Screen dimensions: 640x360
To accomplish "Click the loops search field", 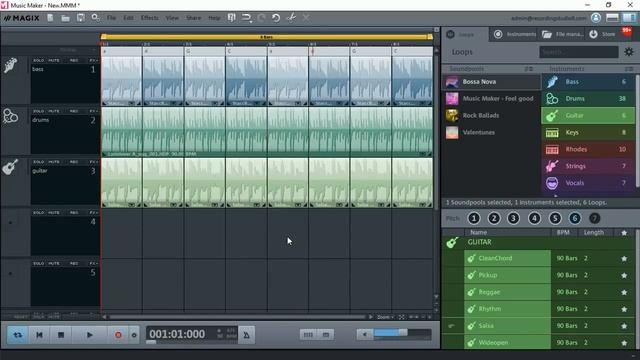I will pyautogui.click(x=579, y=52).
